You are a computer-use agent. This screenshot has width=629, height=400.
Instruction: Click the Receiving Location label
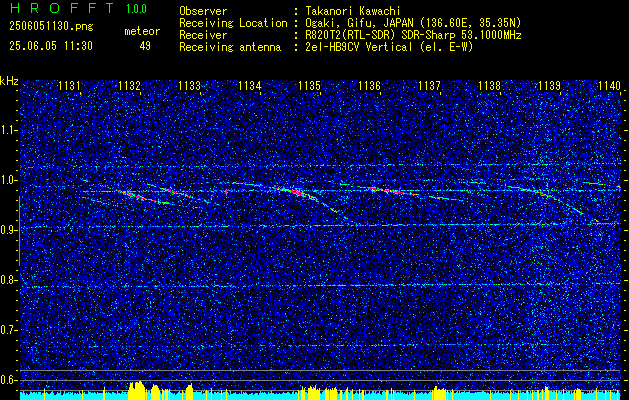pos(233,23)
